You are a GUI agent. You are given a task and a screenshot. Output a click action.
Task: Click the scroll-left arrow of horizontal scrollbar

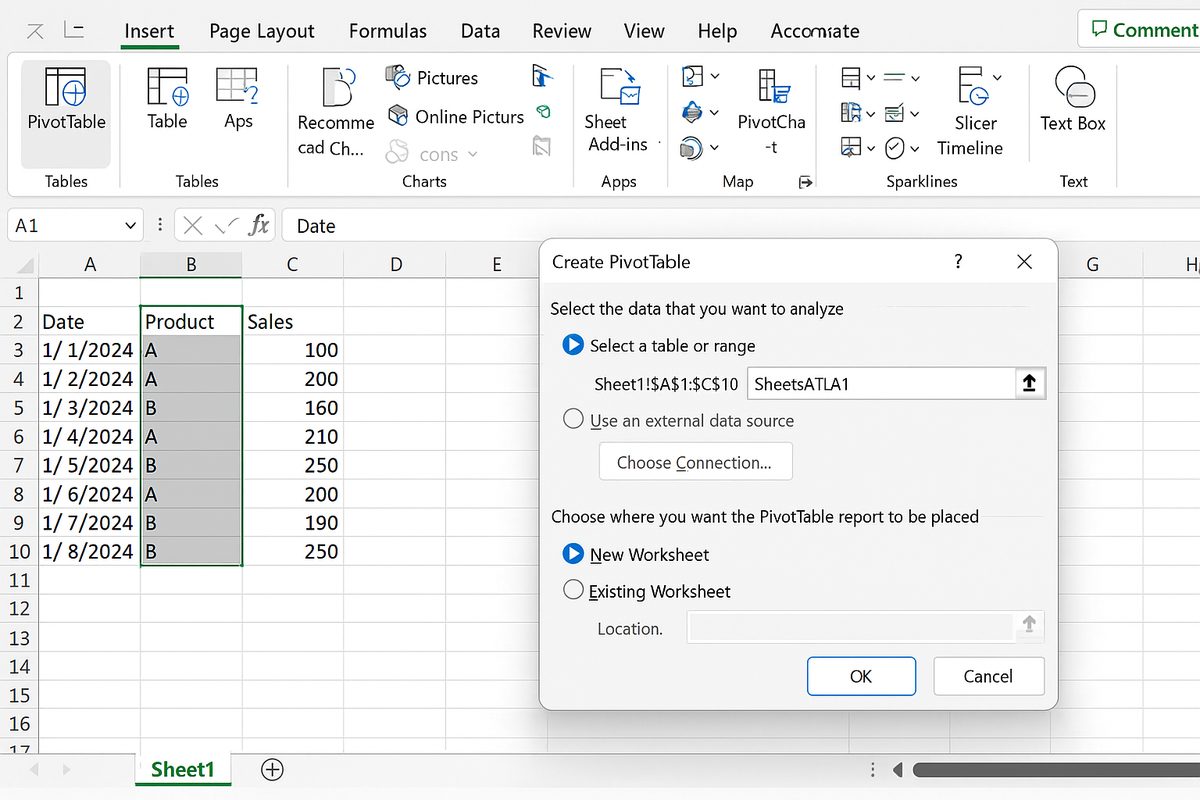[897, 770]
